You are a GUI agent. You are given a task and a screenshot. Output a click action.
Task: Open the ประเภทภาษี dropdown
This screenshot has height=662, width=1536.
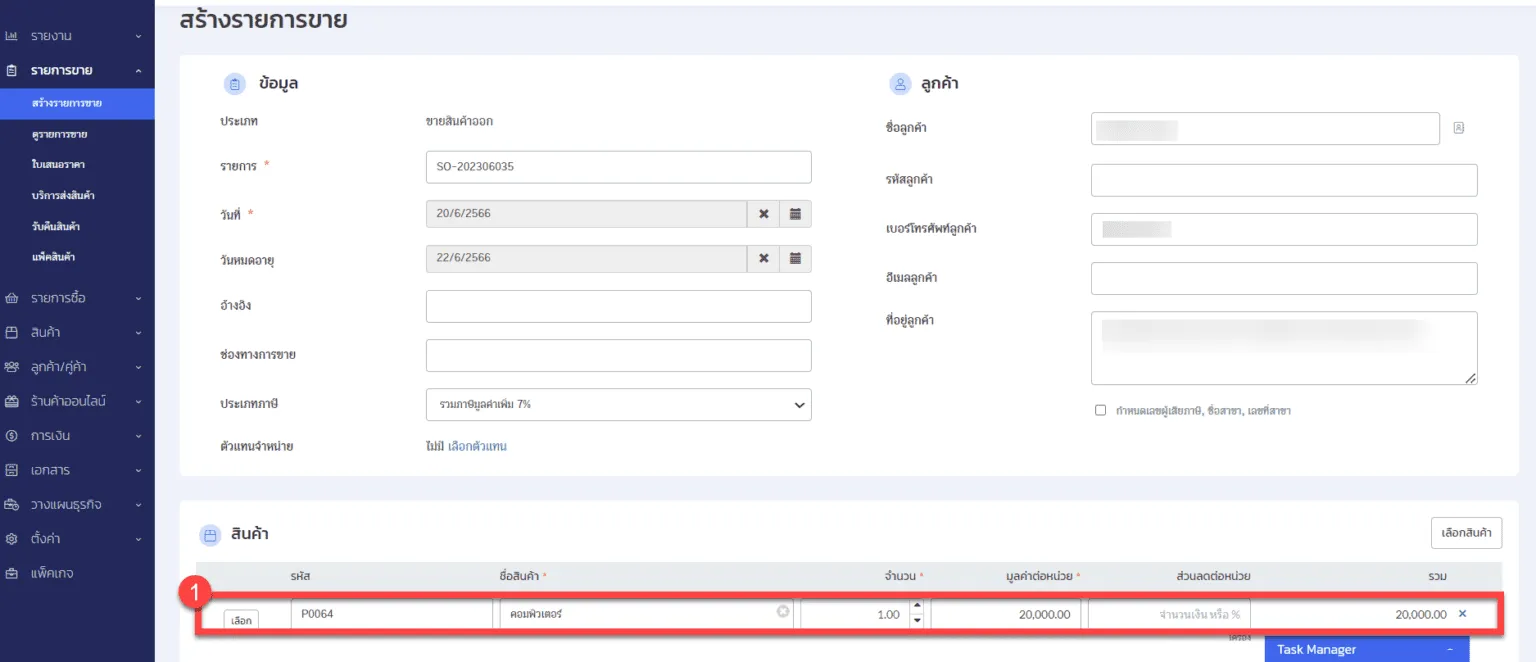coord(618,405)
